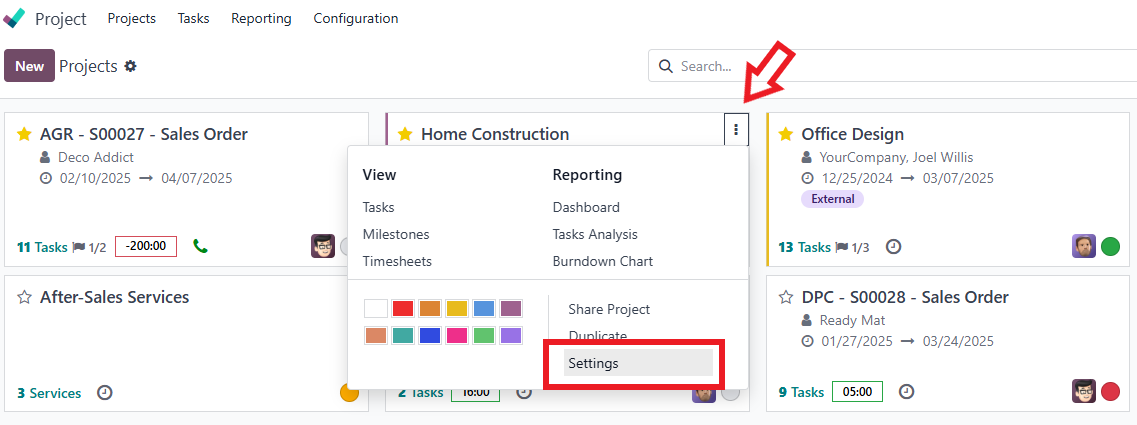
Task: Choose the red color swatch
Action: (x=402, y=309)
